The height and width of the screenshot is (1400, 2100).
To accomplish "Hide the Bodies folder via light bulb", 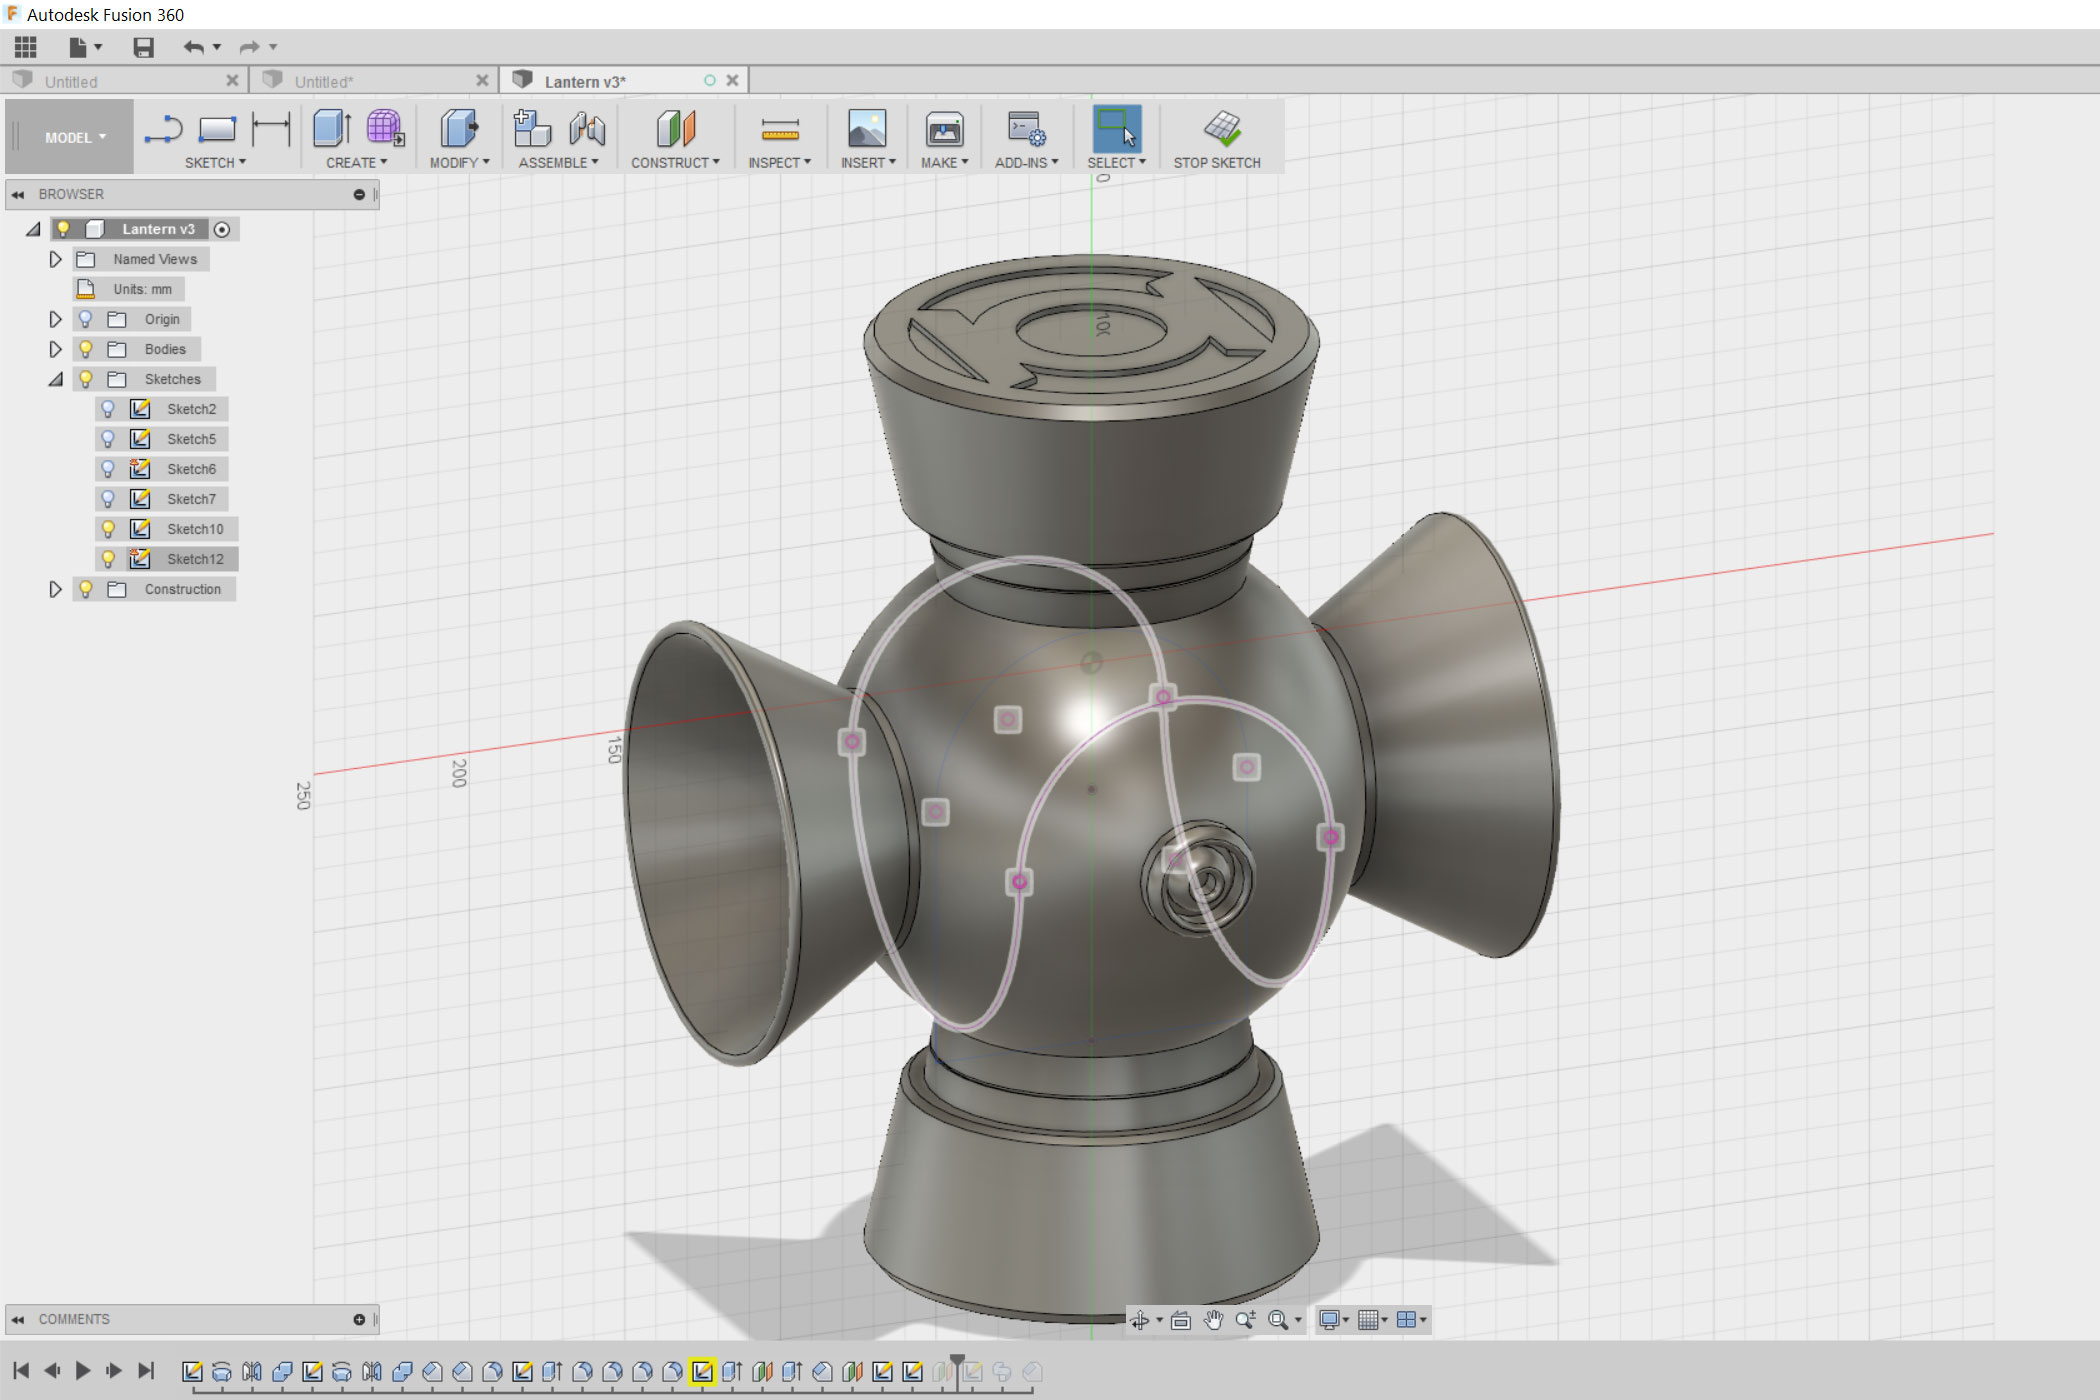I will pos(86,349).
